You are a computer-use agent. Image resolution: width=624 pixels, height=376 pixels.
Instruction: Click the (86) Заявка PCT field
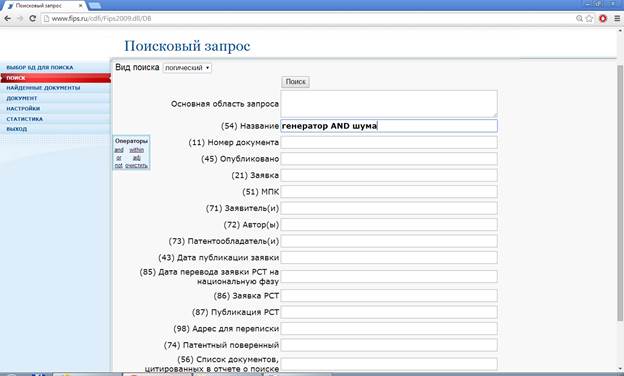pos(389,296)
